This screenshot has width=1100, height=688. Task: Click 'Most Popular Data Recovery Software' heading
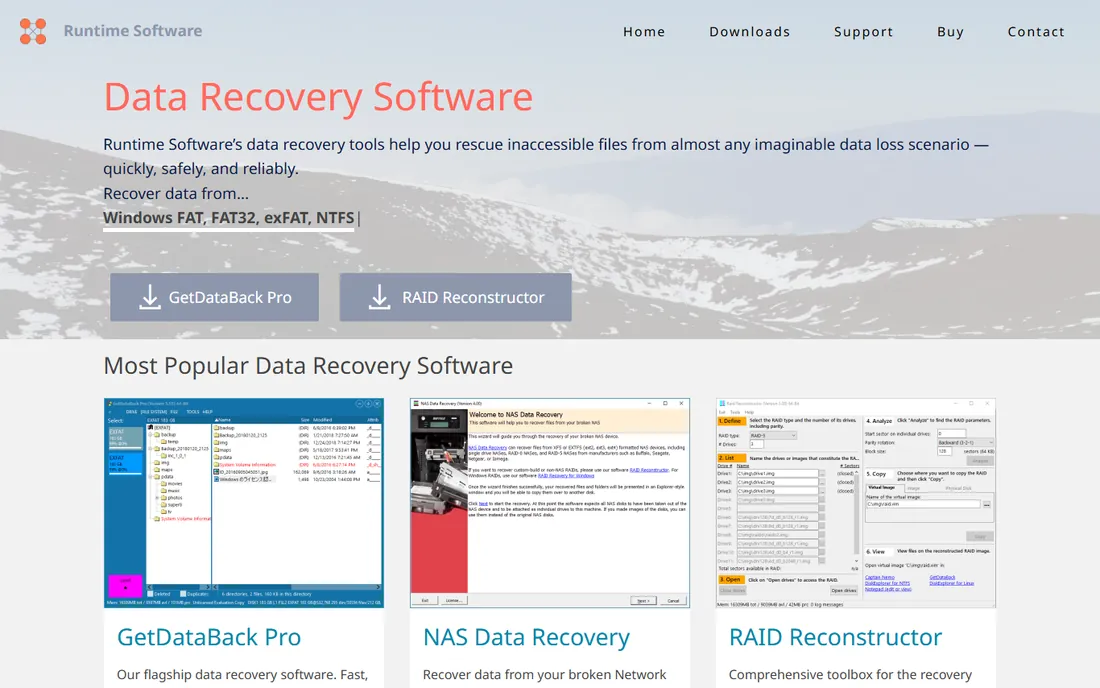pyautogui.click(x=308, y=365)
